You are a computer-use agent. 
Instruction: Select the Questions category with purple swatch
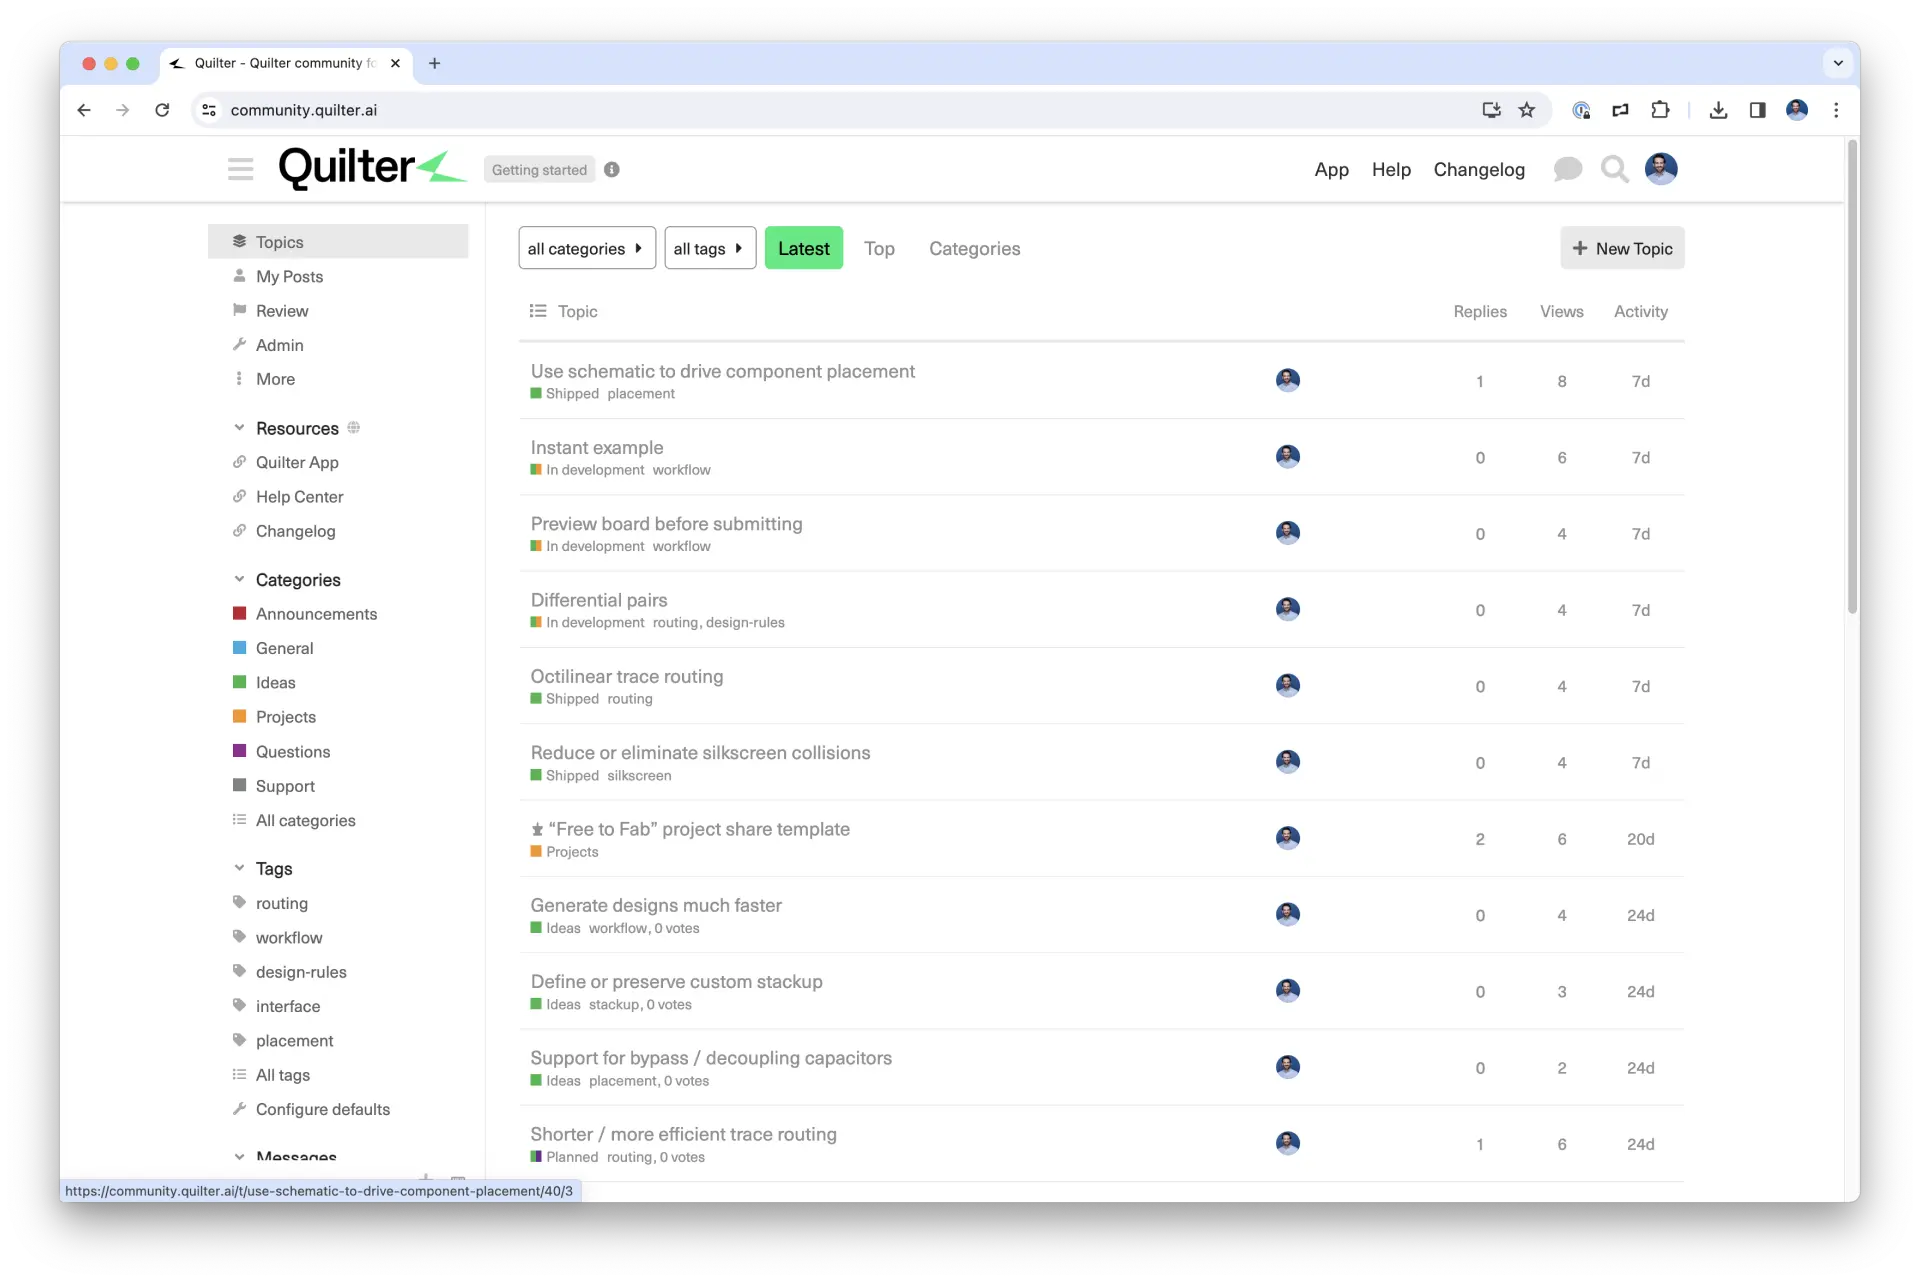pos(292,751)
